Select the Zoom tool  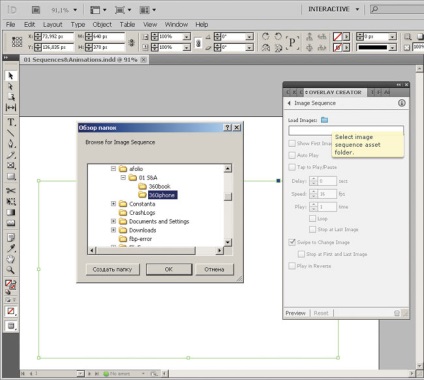click(x=11, y=270)
